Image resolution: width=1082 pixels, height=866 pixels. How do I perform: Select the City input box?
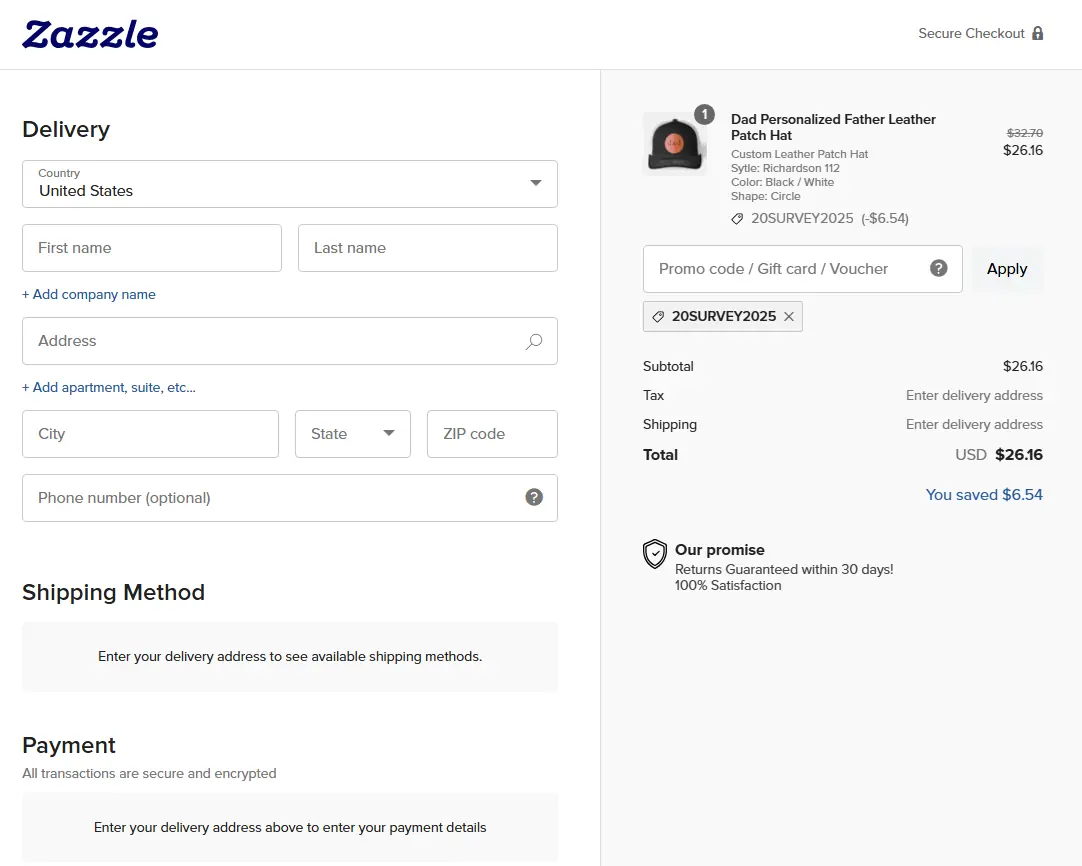pyautogui.click(x=150, y=434)
